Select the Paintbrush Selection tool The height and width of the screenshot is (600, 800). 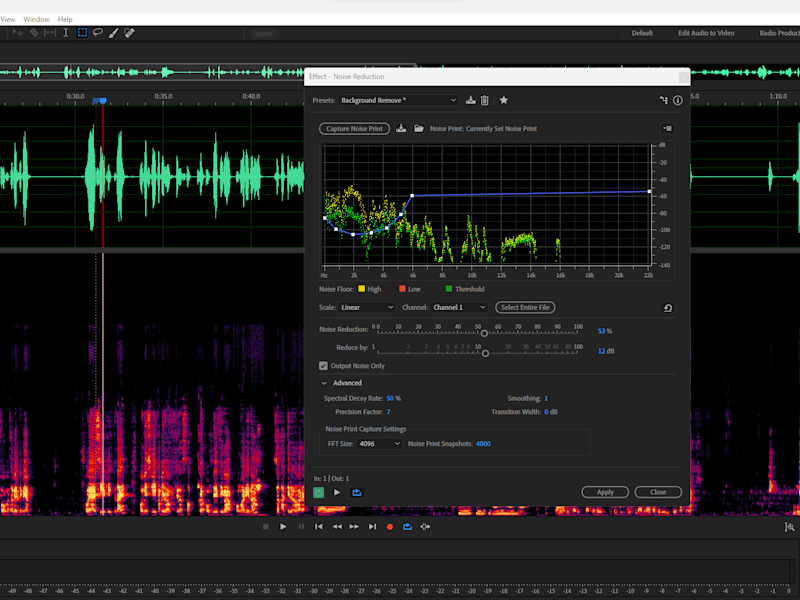tap(113, 33)
